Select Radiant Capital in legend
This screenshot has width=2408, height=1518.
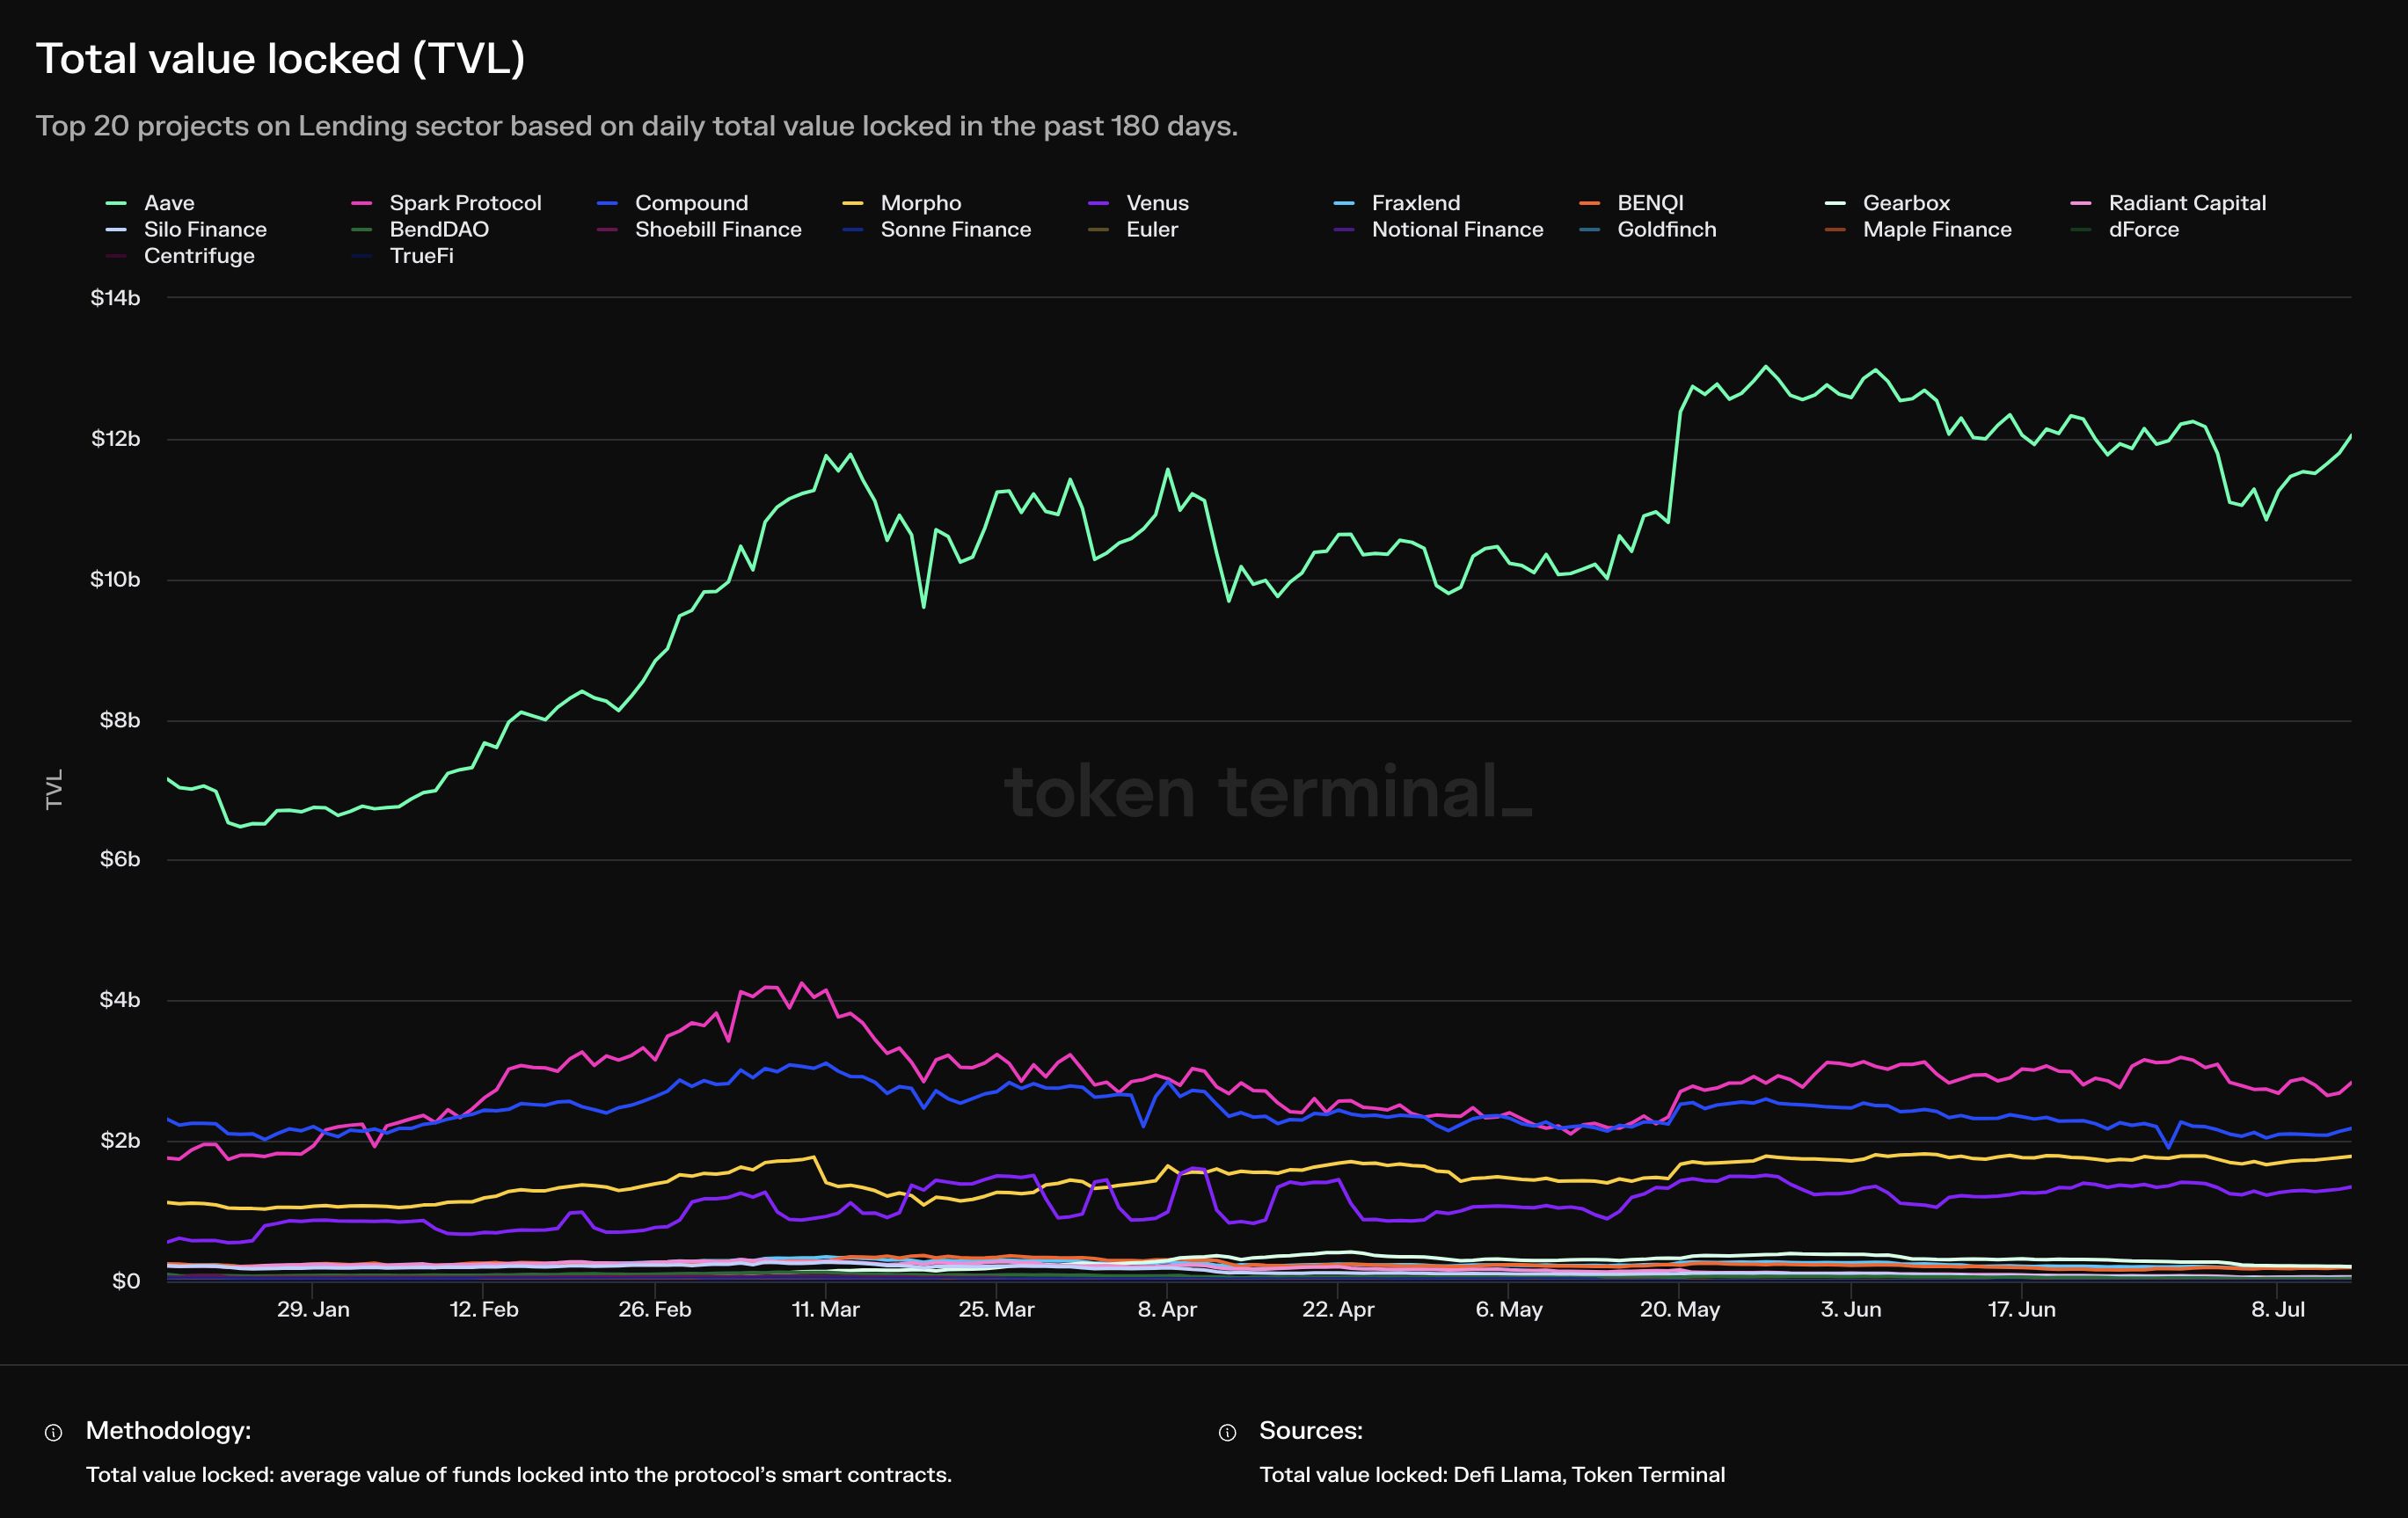(x=2186, y=203)
